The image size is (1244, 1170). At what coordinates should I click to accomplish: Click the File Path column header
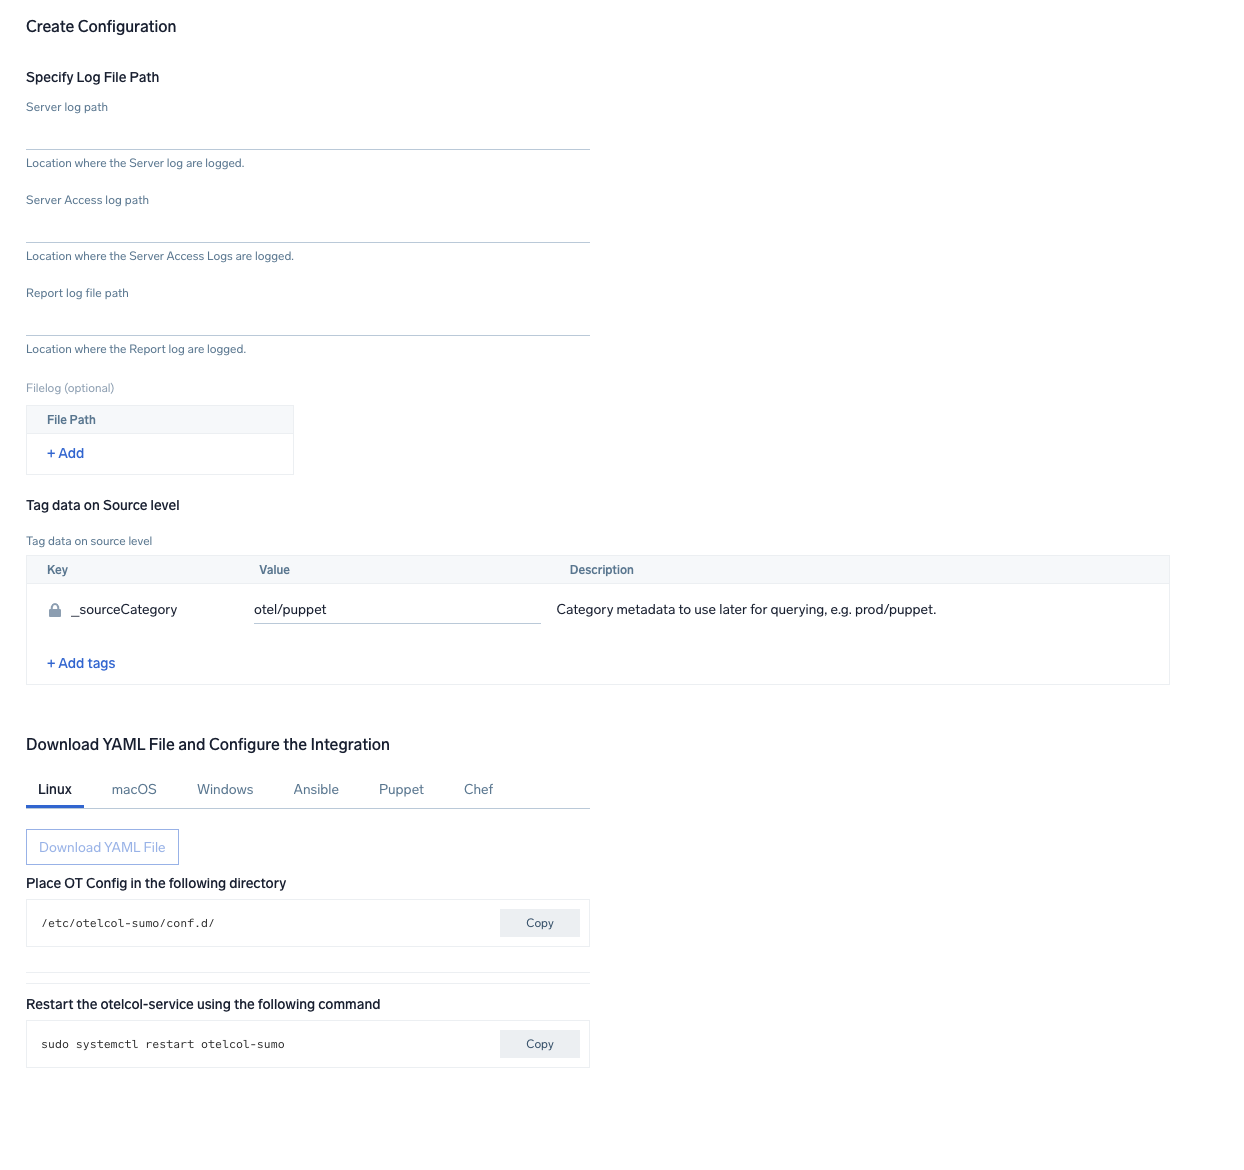click(x=71, y=420)
